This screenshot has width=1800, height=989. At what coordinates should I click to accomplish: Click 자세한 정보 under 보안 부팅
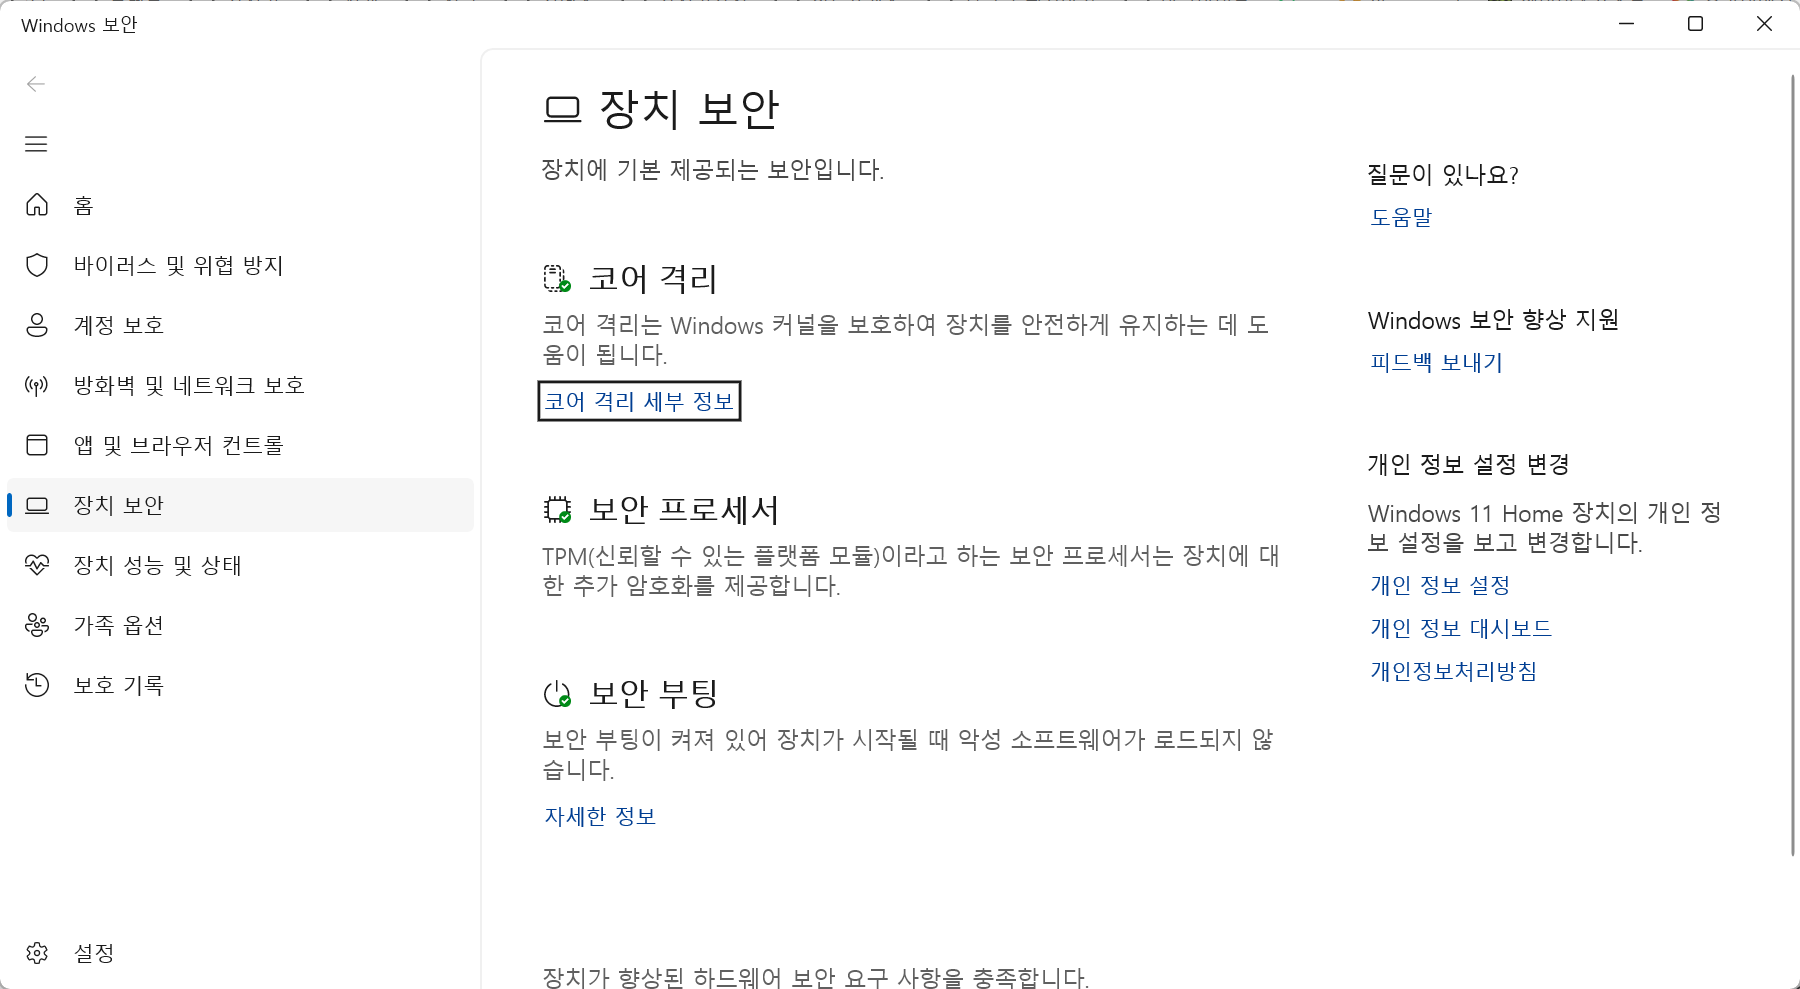[x=599, y=816]
